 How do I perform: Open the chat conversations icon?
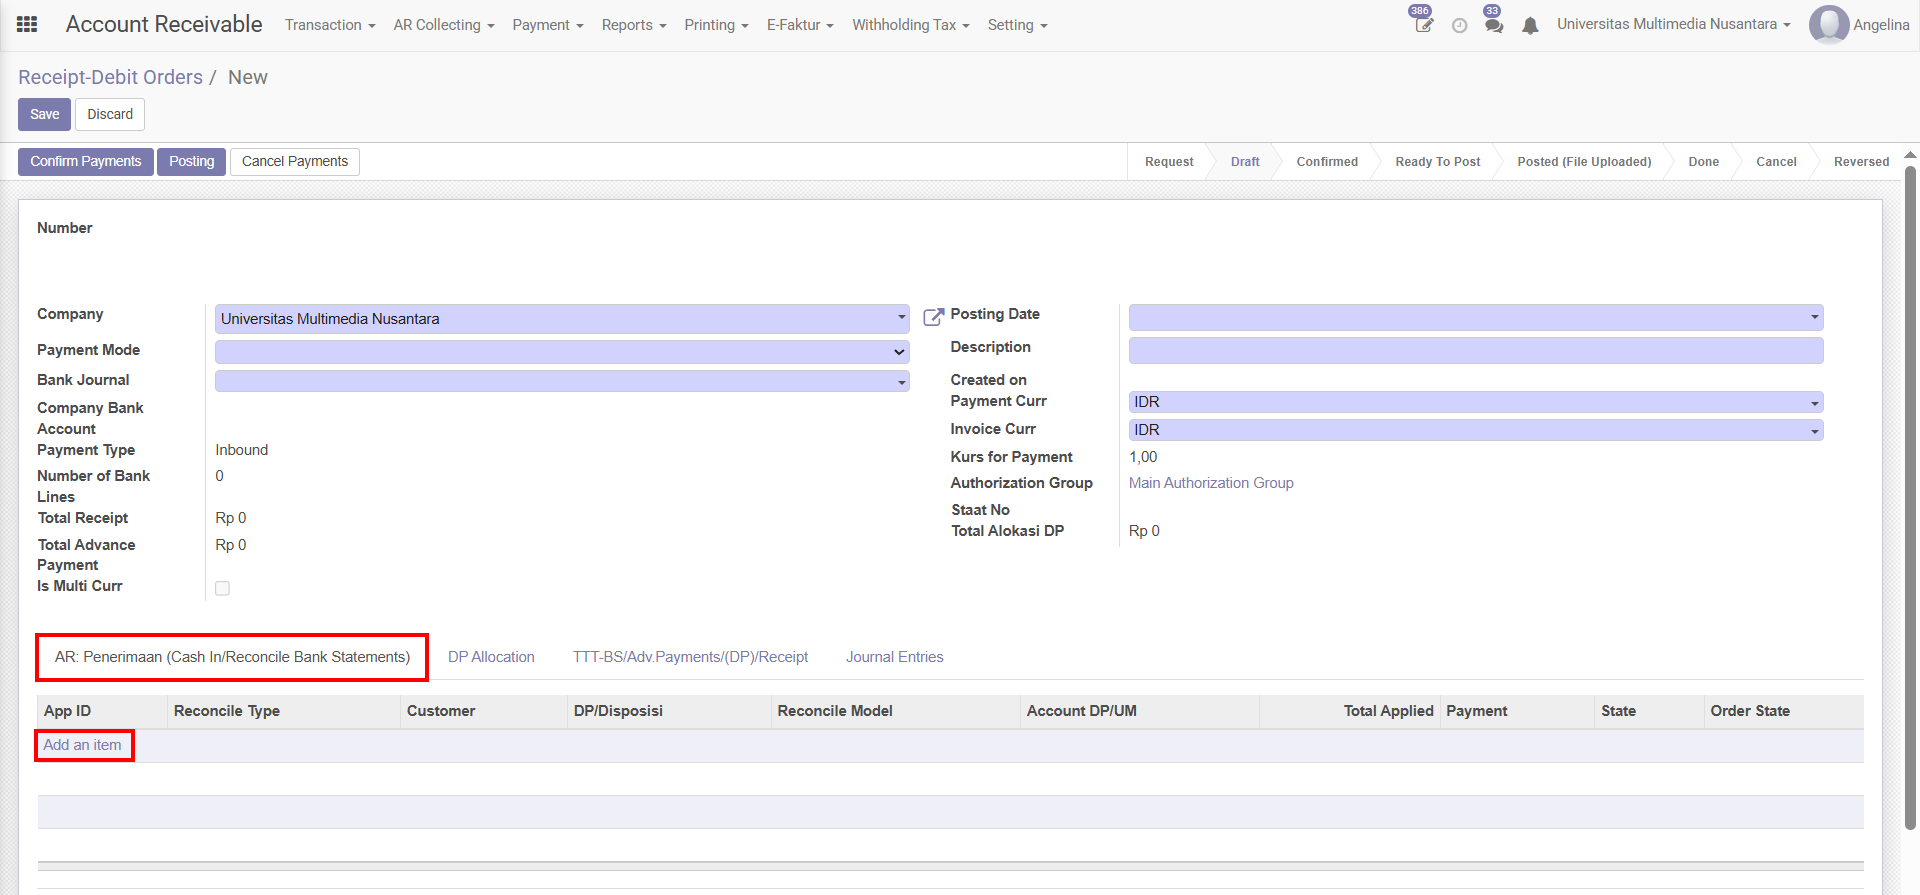(x=1493, y=25)
